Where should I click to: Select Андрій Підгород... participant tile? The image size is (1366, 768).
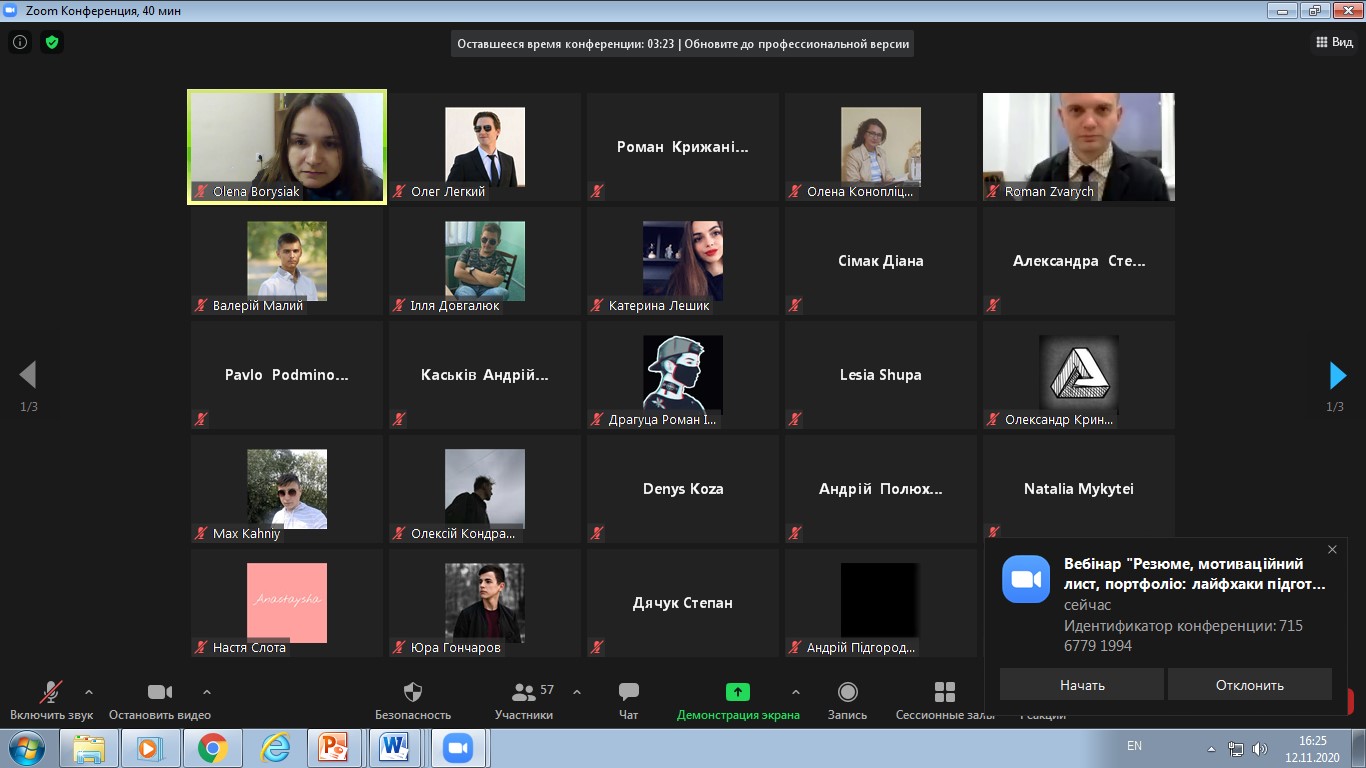pyautogui.click(x=881, y=603)
